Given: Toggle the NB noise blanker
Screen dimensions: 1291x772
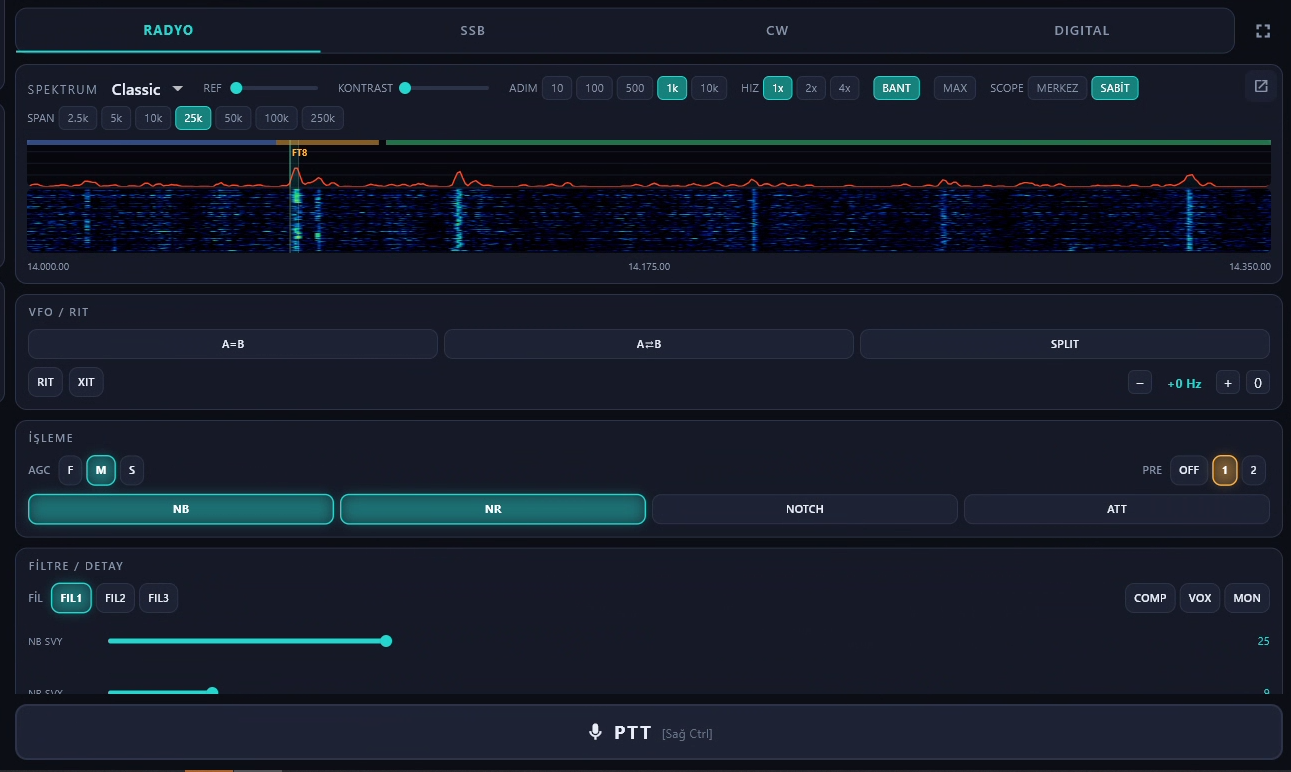Looking at the screenshot, I should pos(181,509).
